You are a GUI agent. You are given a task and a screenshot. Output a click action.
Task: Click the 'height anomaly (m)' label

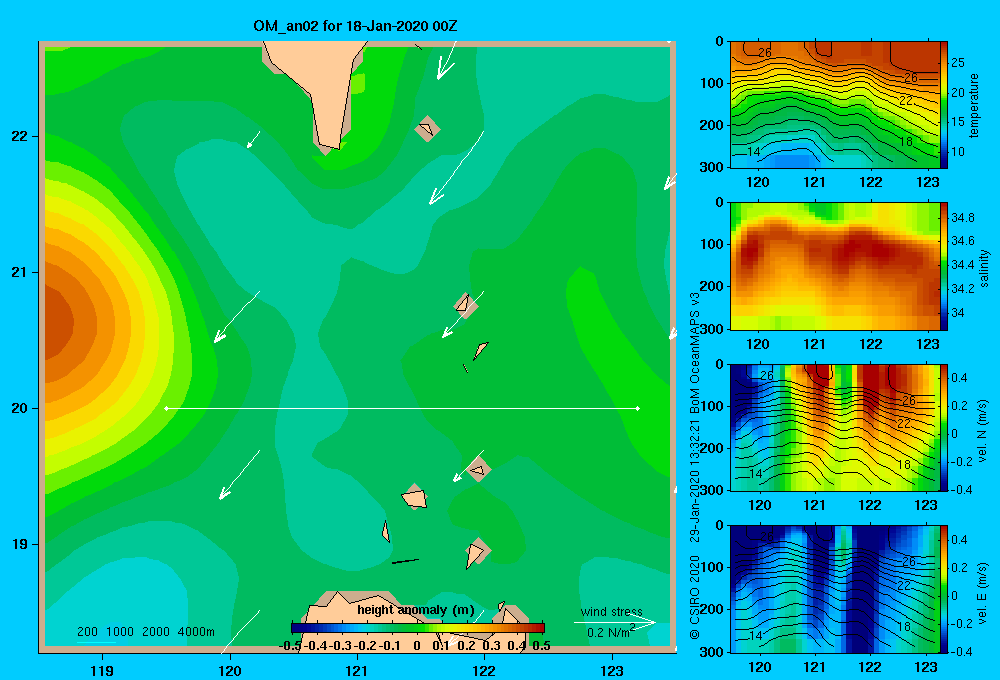pyautogui.click(x=416, y=610)
